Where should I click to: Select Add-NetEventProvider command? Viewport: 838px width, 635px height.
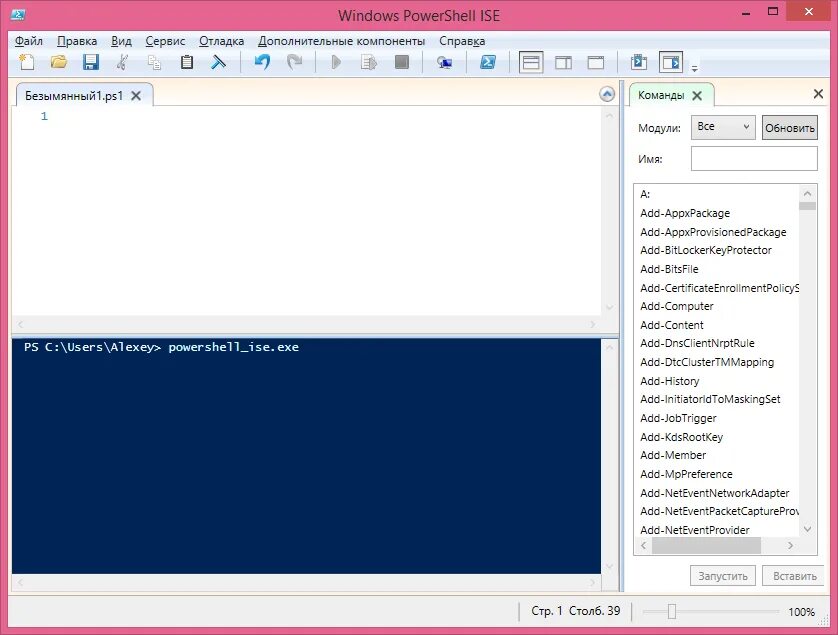point(695,530)
